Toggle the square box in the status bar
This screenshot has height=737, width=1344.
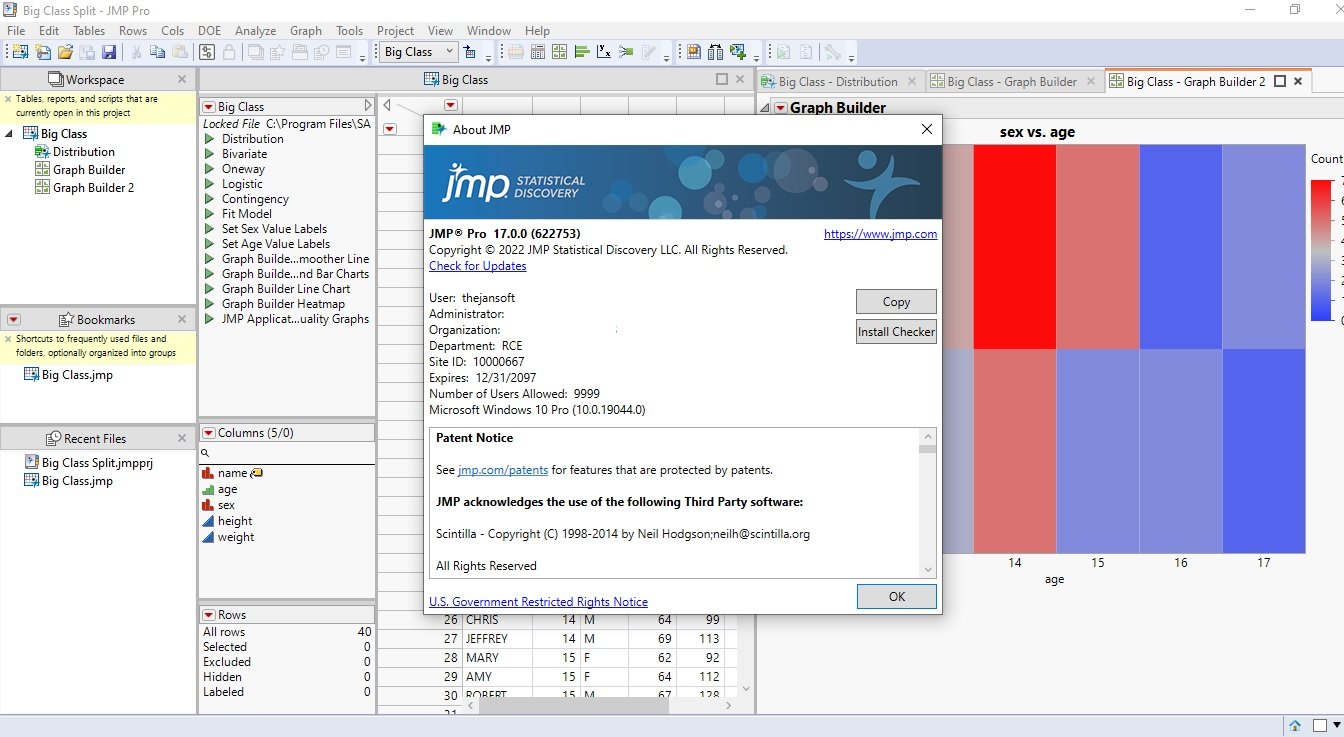click(x=1320, y=725)
